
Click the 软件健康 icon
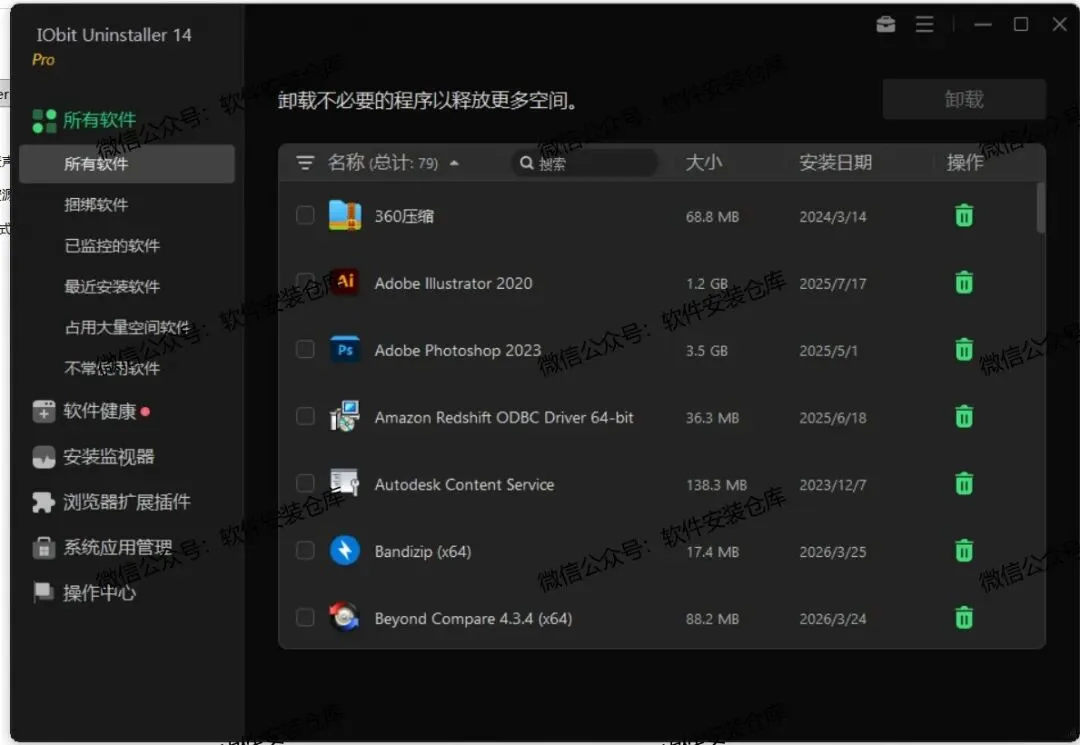tap(44, 412)
